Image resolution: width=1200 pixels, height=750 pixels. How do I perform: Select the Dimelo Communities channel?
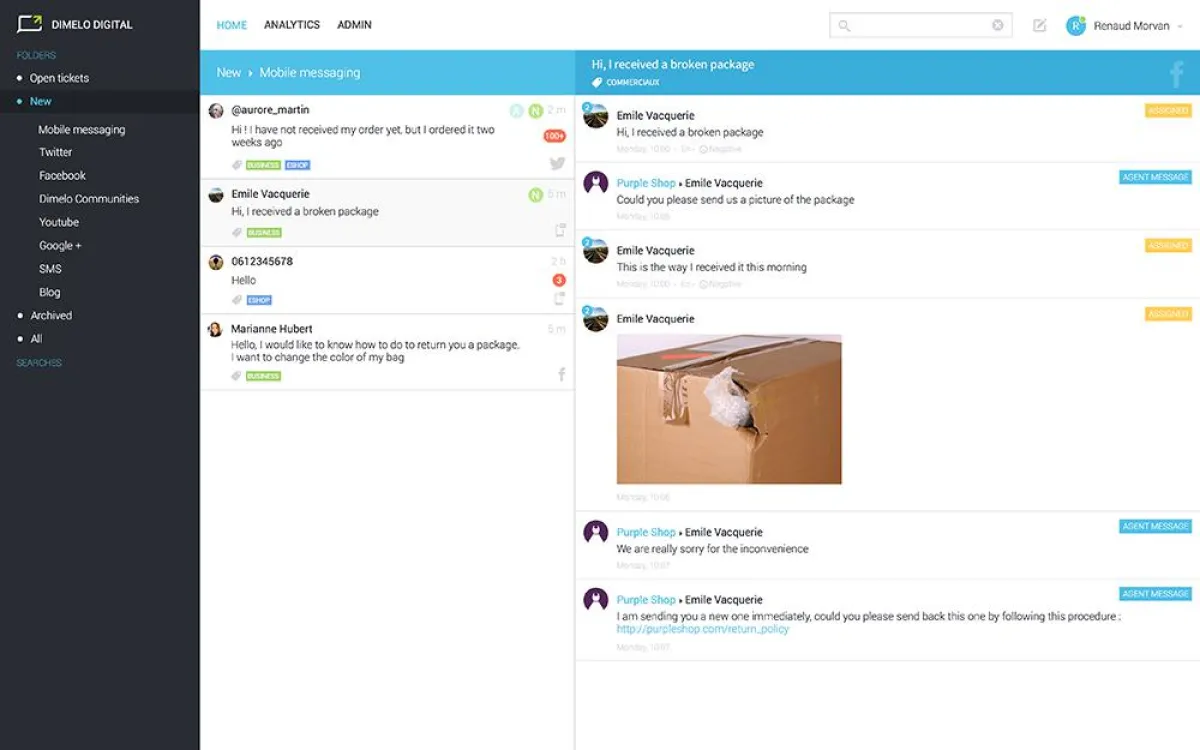pyautogui.click(x=89, y=199)
